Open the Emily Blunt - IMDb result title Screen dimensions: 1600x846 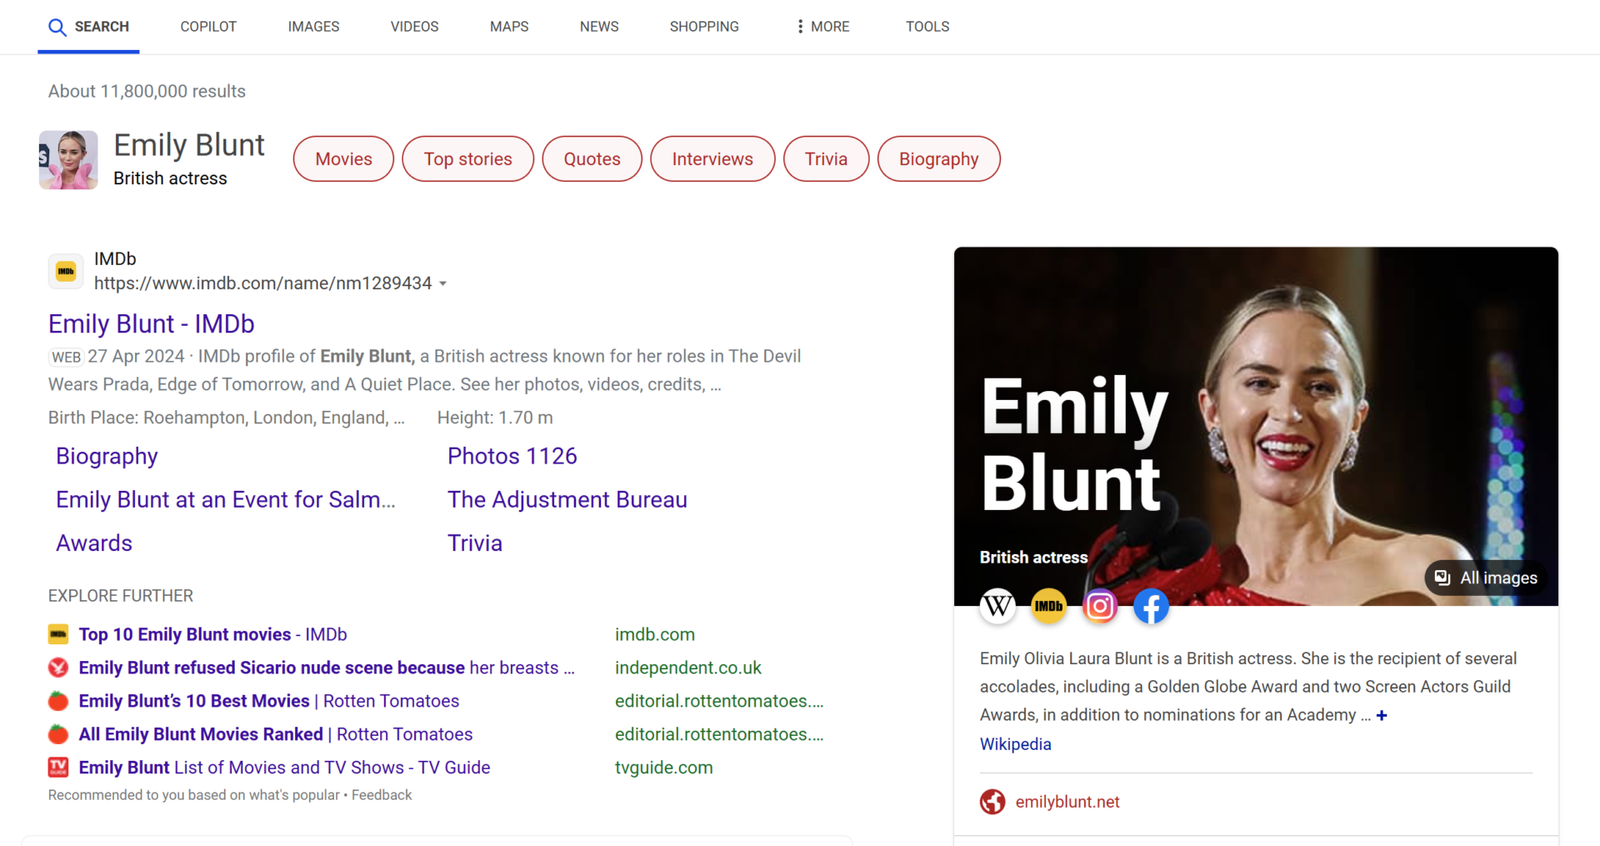coord(151,324)
